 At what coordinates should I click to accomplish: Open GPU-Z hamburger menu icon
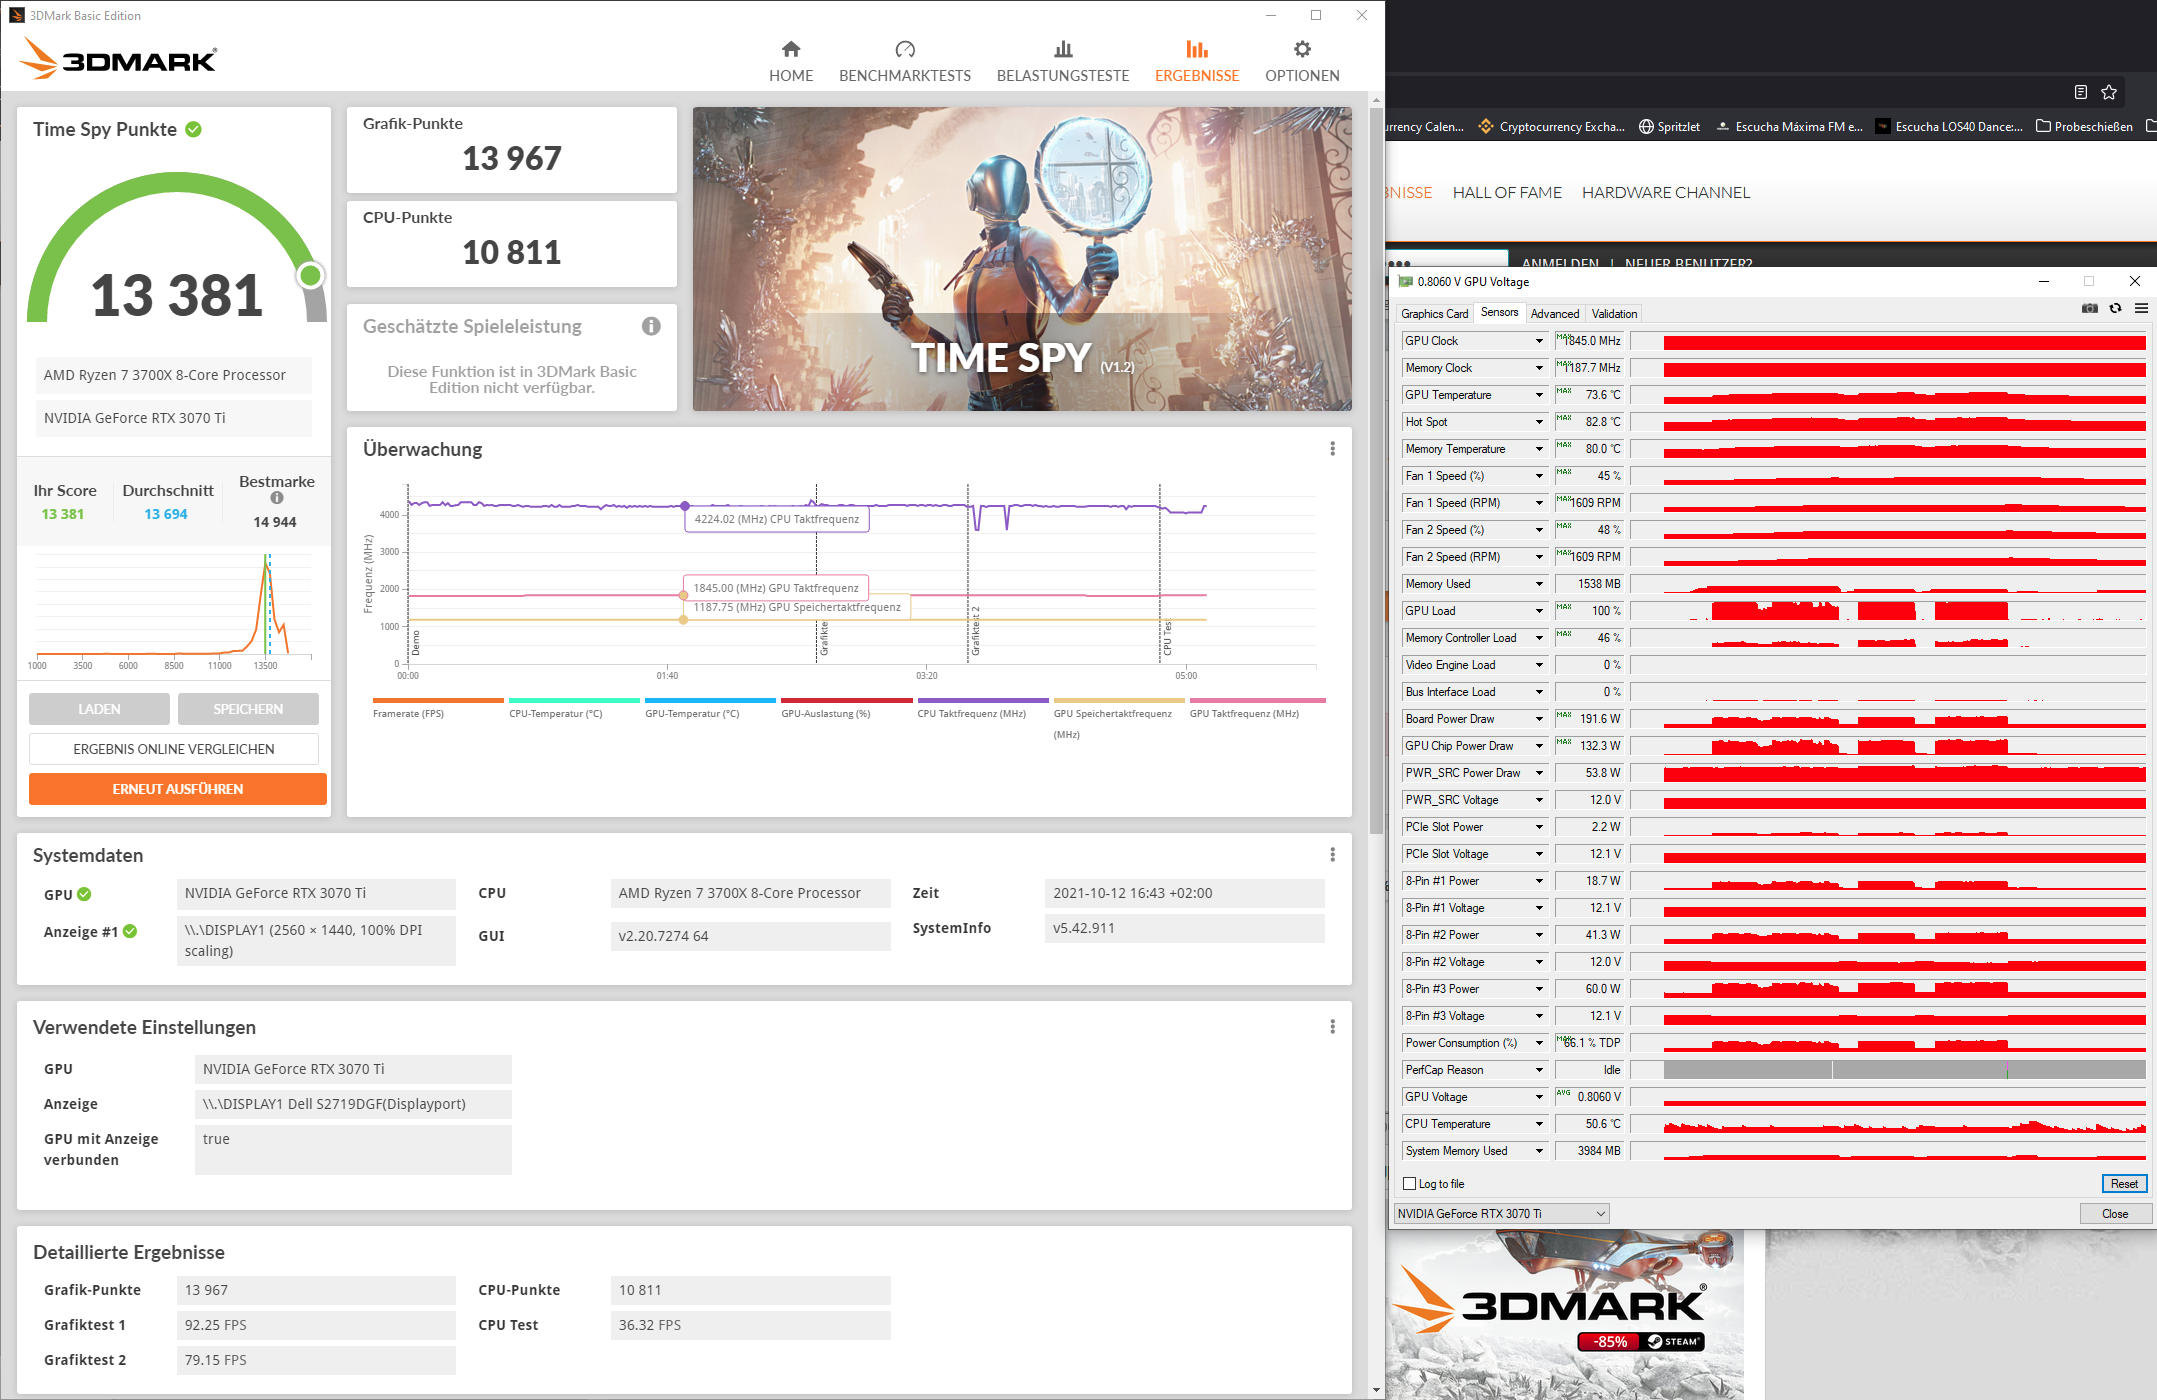click(x=2141, y=308)
